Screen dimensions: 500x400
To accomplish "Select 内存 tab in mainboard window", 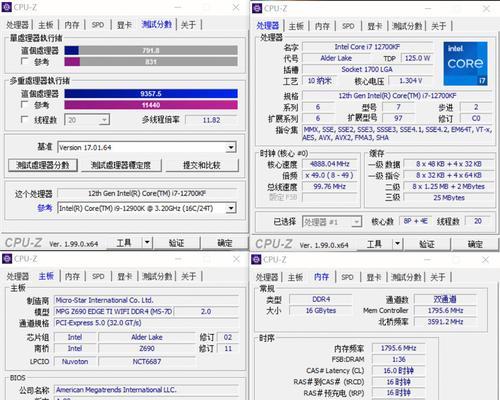I will (72, 276).
